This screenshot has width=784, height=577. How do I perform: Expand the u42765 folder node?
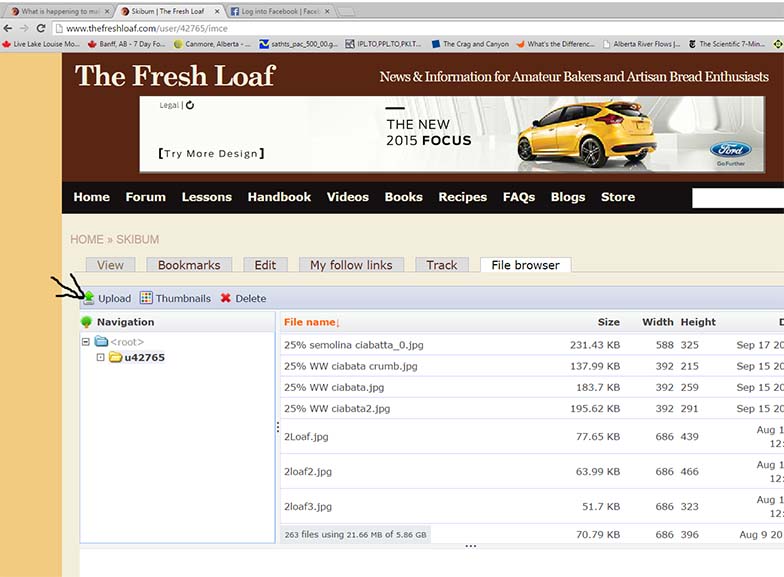[100, 357]
